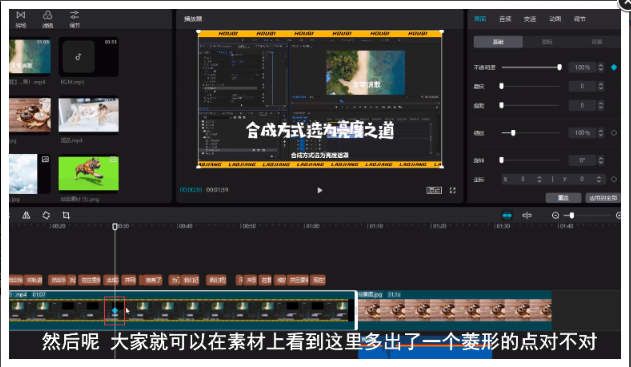Screen dimensions: 631x367
Task: Enter fullscreen preview mode
Action: click(453, 190)
